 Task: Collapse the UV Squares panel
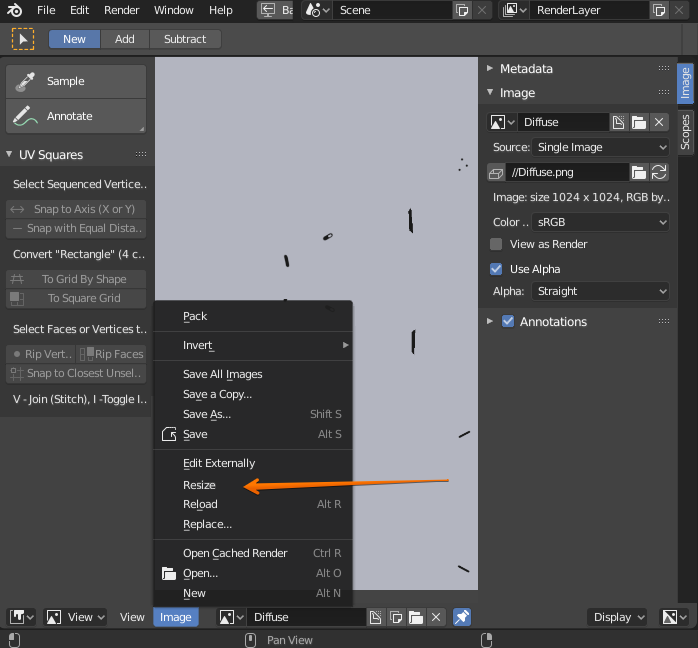[9, 154]
